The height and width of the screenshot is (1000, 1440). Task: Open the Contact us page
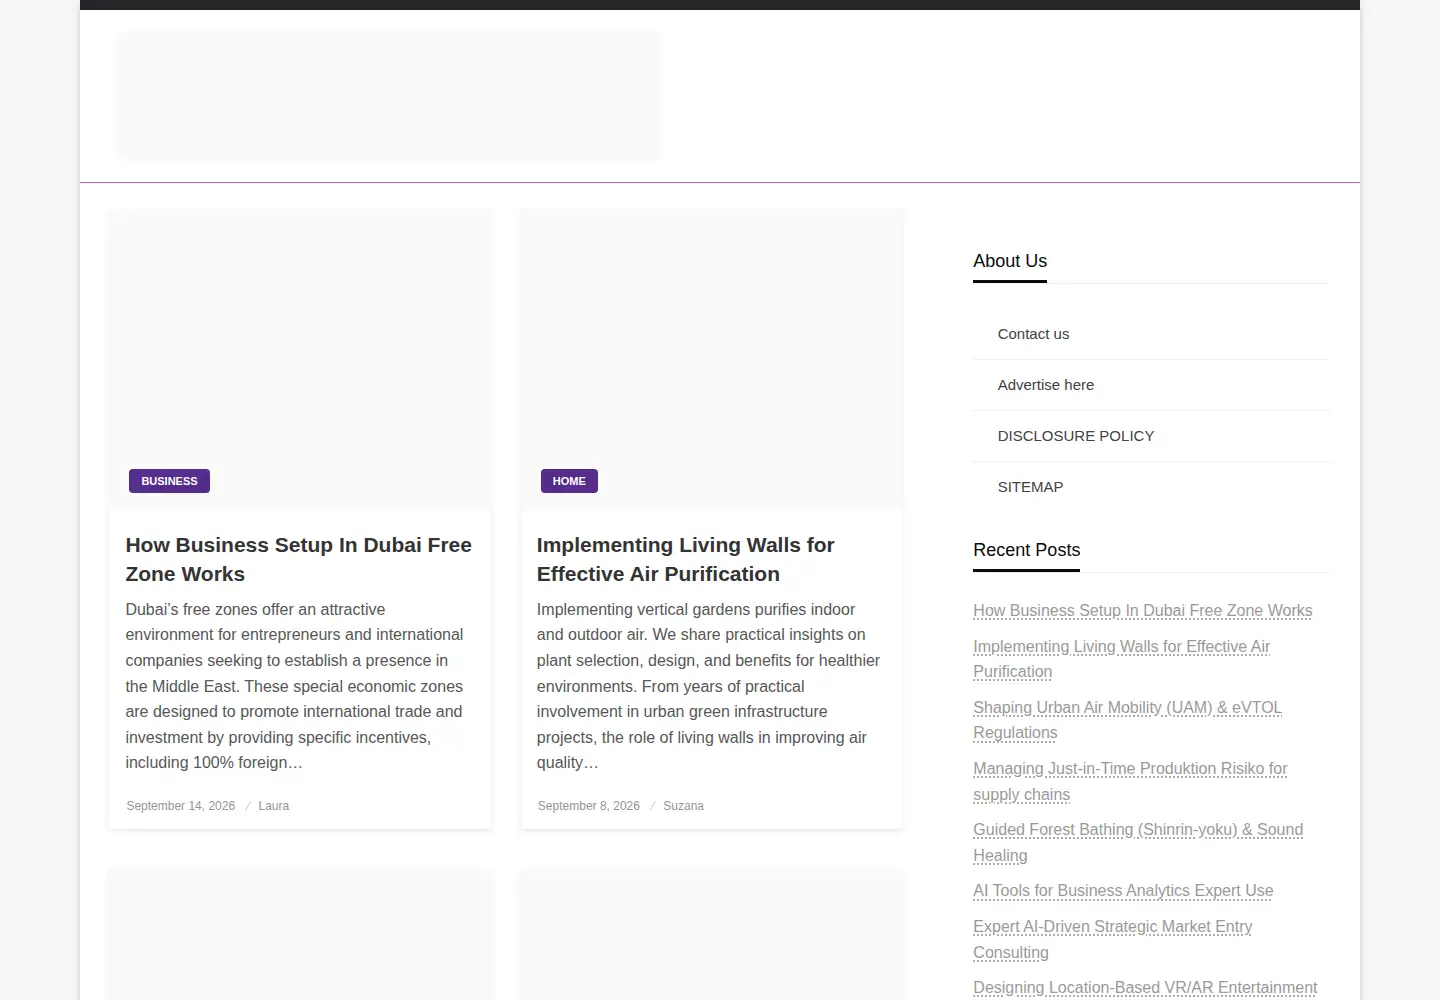coord(1033,334)
